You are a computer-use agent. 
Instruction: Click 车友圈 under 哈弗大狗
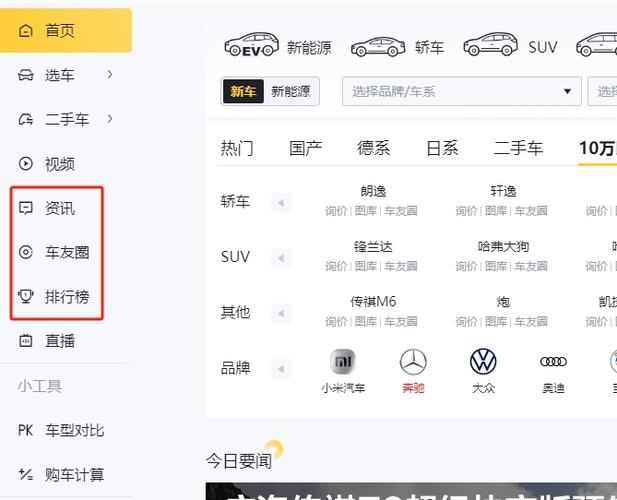point(531,266)
